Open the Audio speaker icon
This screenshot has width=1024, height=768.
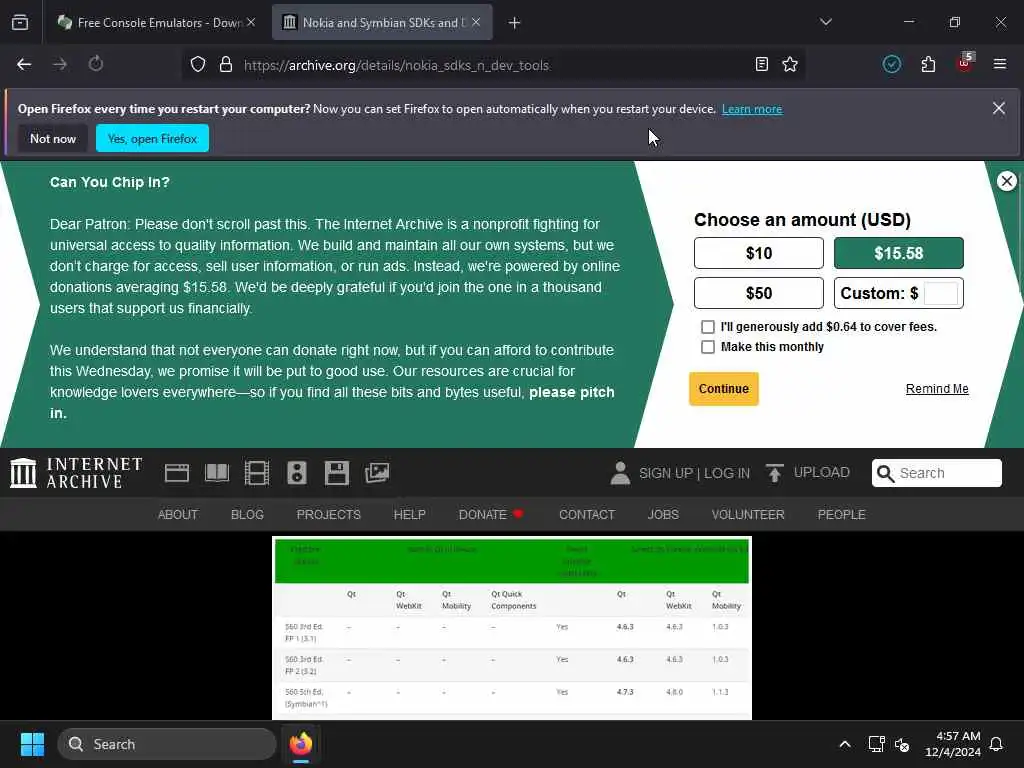pos(297,473)
